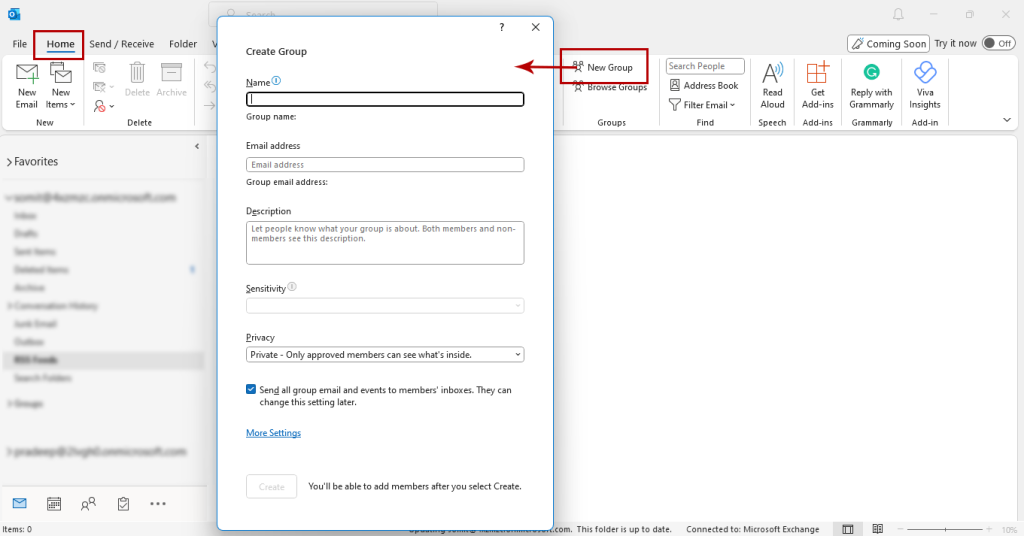This screenshot has height=536, width=1024.
Task: Open the Privacy dropdown
Action: click(x=385, y=355)
